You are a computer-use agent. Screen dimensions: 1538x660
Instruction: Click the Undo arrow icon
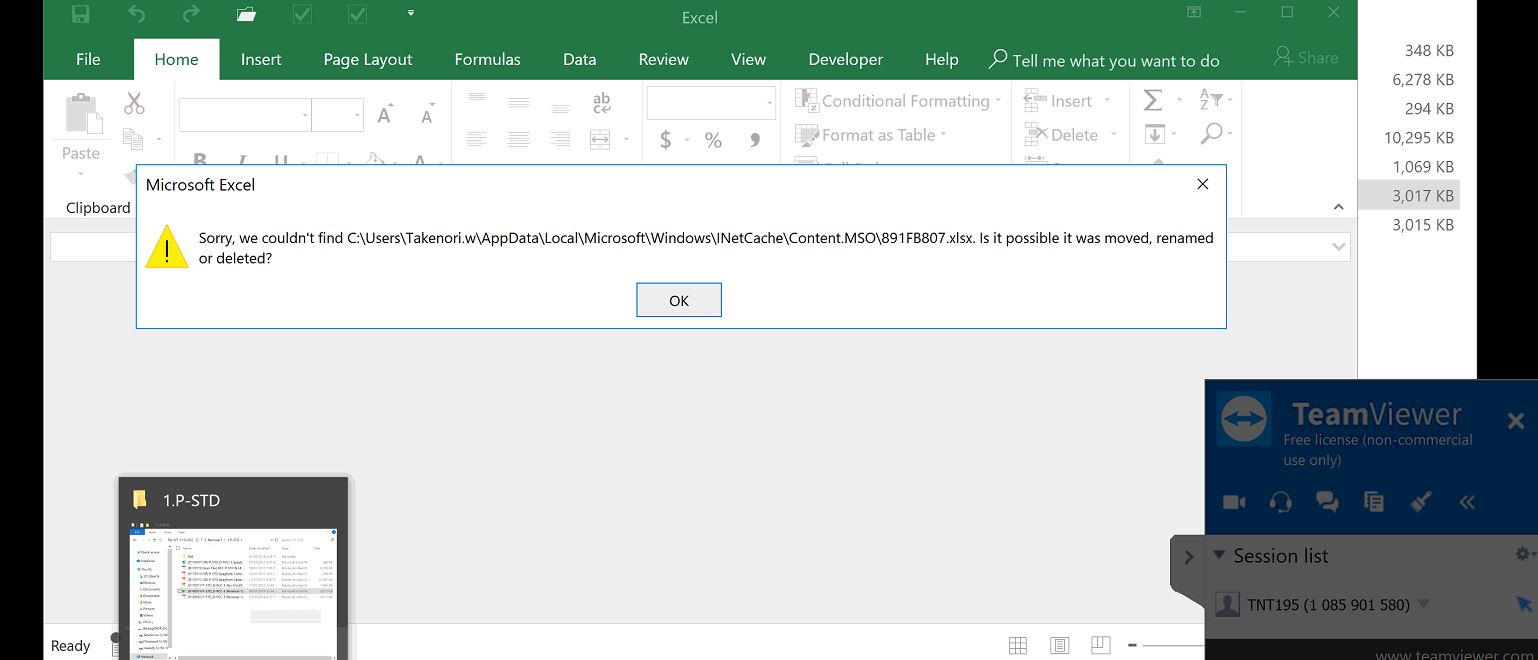tap(137, 14)
